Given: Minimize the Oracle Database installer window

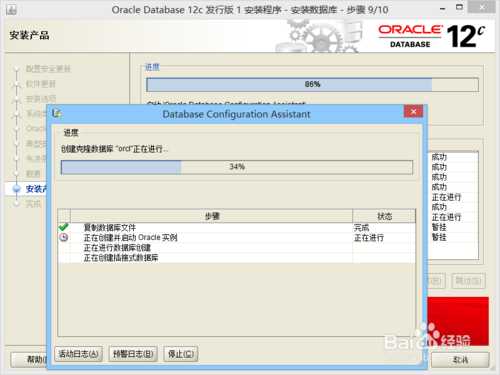Looking at the screenshot, I should pyautogui.click(x=443, y=8).
